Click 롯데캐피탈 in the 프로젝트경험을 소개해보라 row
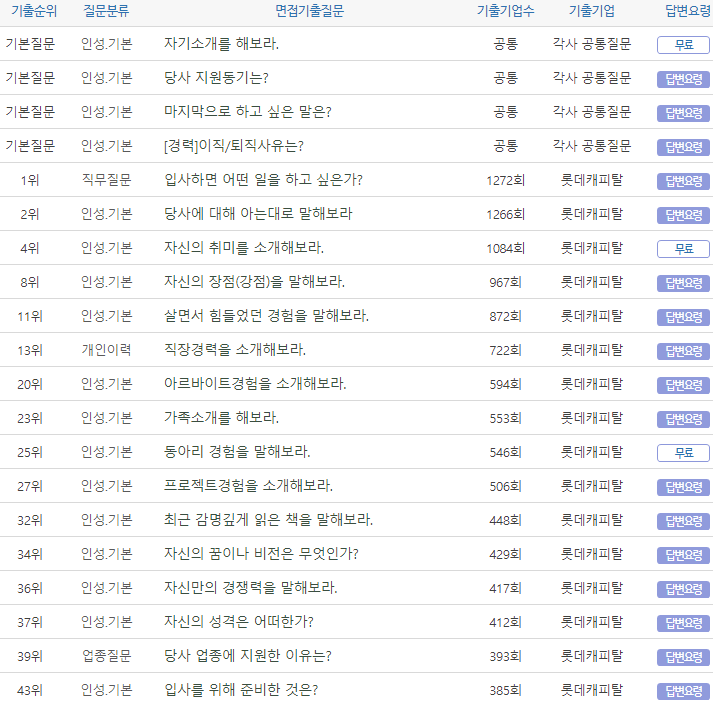This screenshot has width=713, height=704. coord(591,486)
